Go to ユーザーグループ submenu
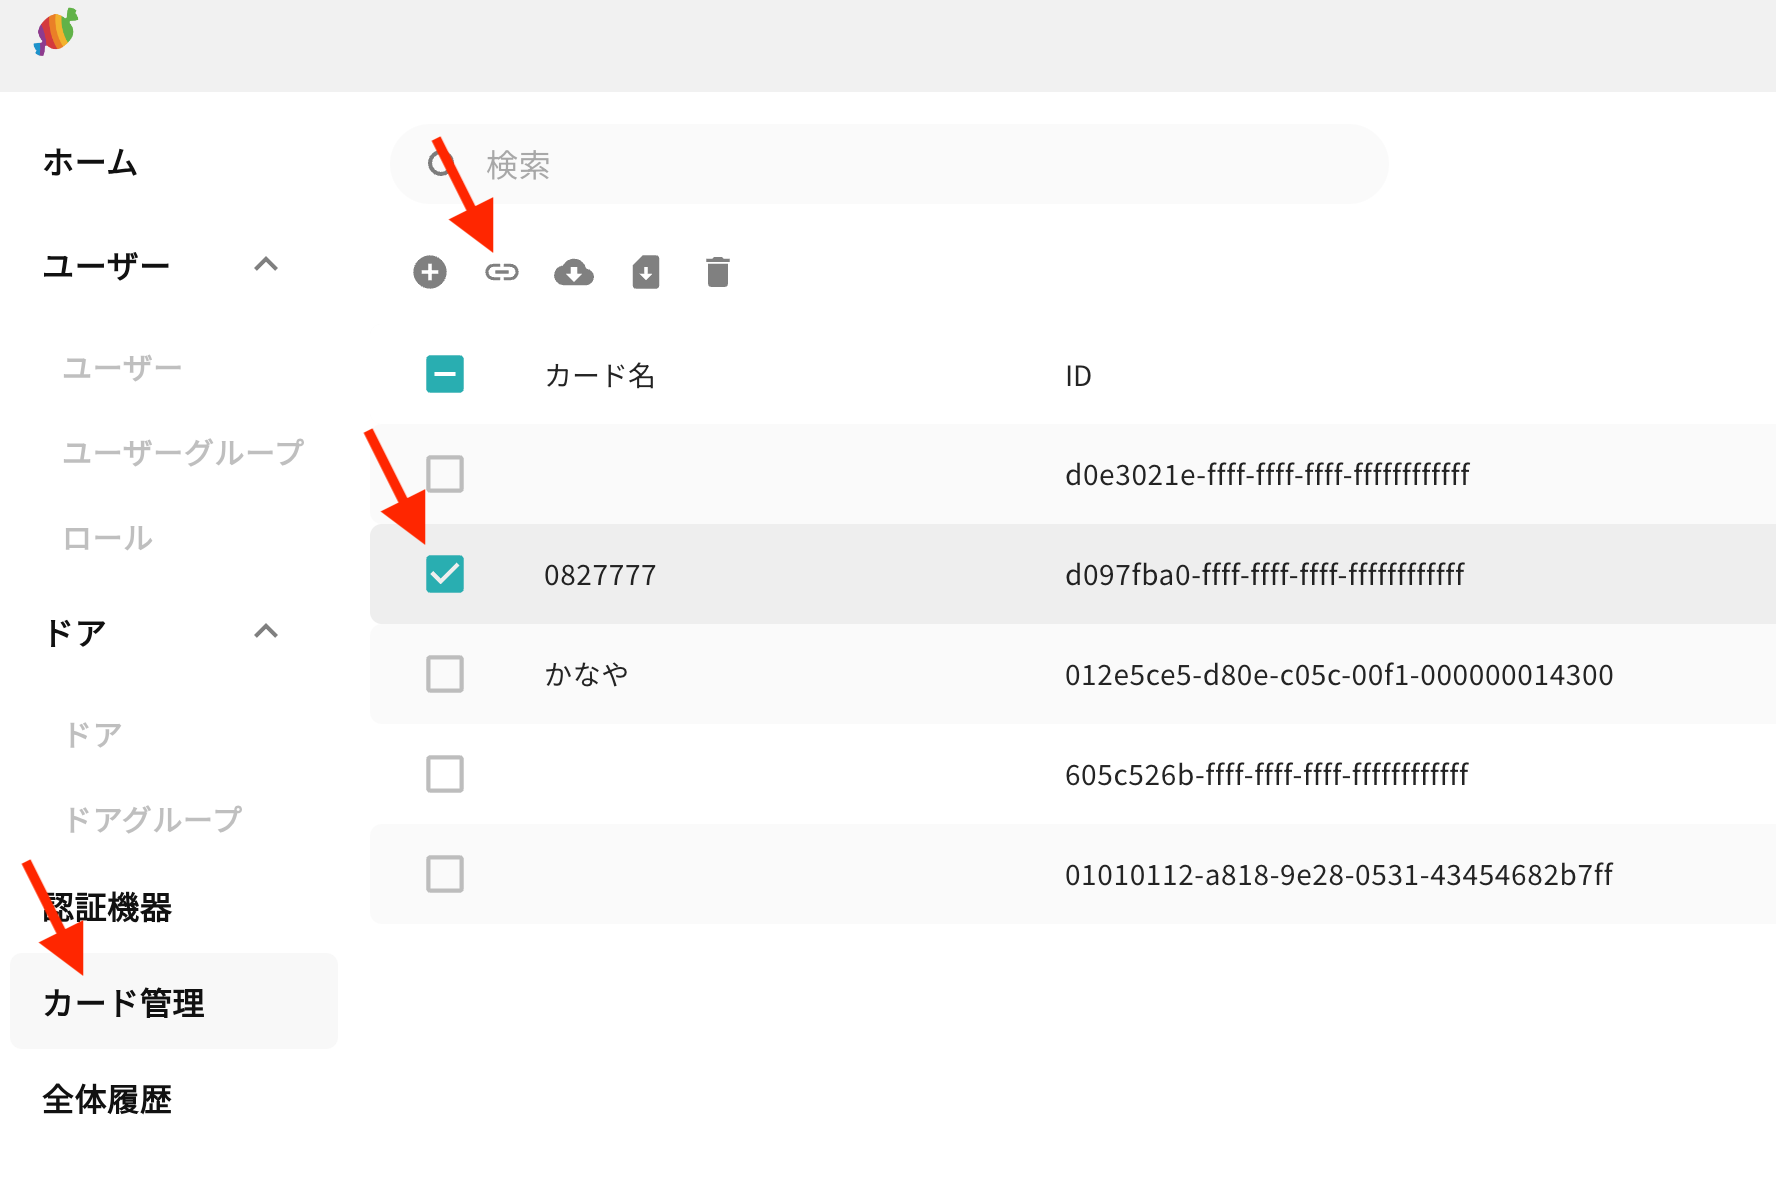The image size is (1776, 1190). pos(183,452)
